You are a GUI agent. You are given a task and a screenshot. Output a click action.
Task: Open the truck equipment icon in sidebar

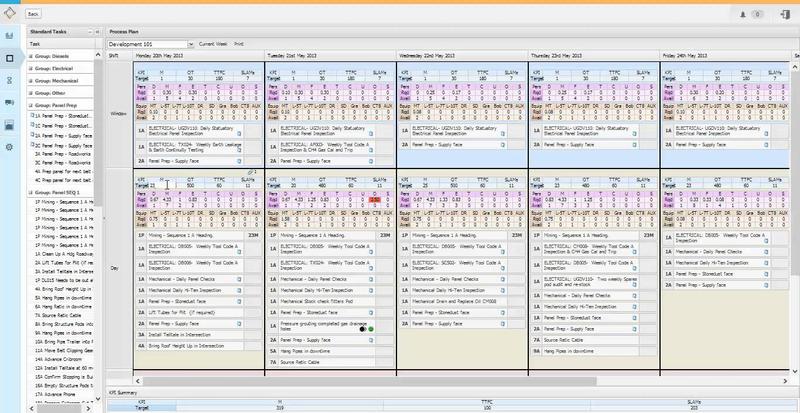pos(9,103)
